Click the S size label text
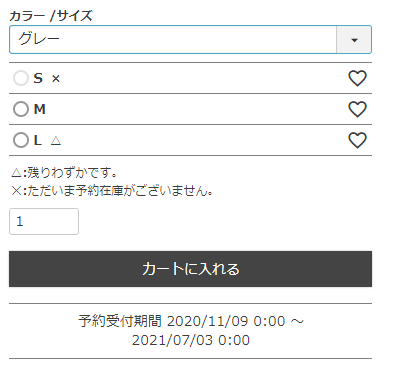The height and width of the screenshot is (375, 397). coord(38,78)
